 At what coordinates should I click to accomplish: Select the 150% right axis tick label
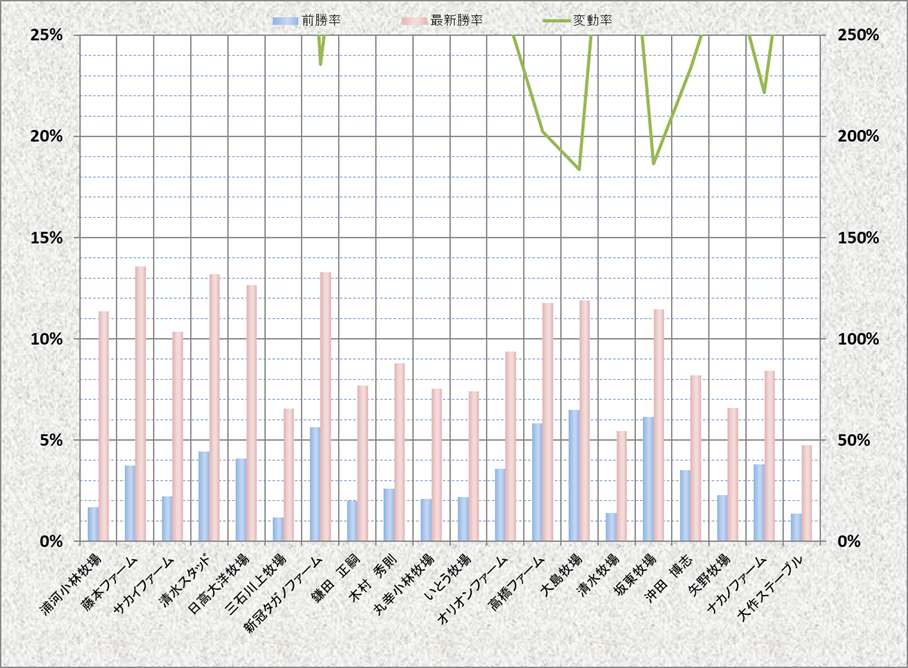(x=859, y=237)
